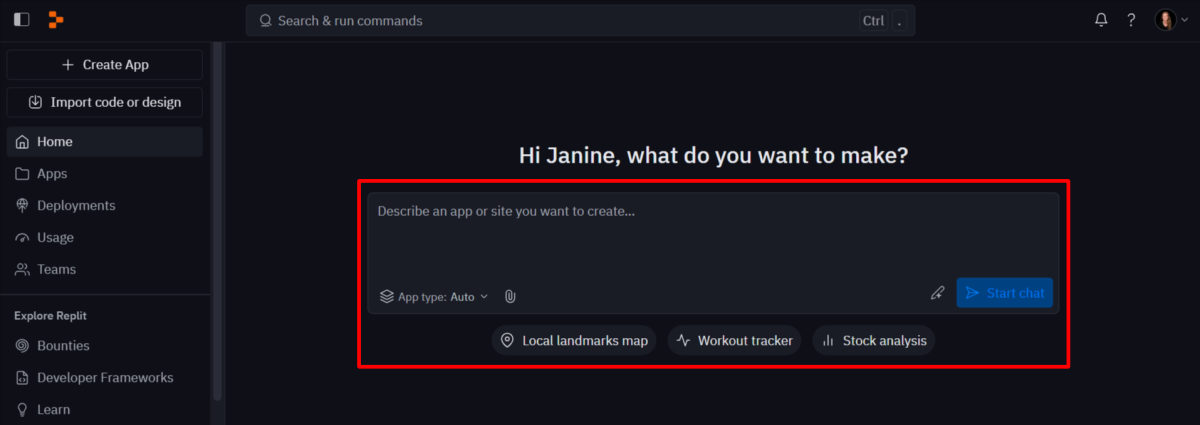Screen dimensions: 1200x425
Task: Open the notifications bell
Action: (x=1101, y=20)
